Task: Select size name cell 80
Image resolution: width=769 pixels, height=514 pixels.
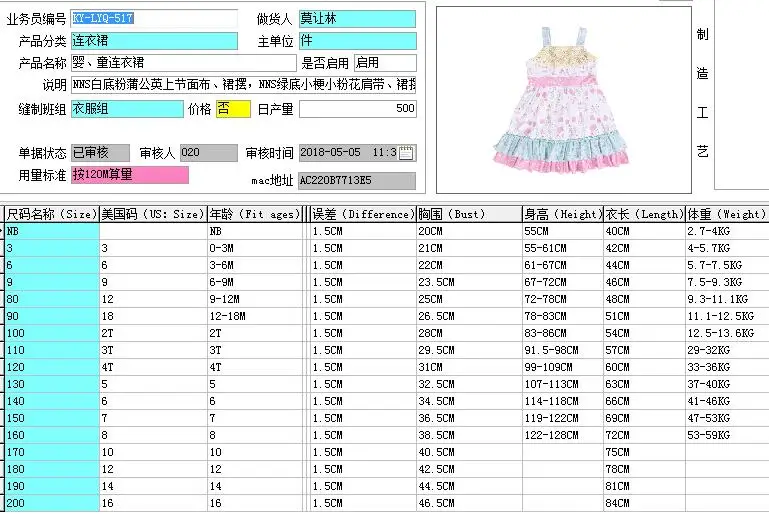Action: pos(52,299)
